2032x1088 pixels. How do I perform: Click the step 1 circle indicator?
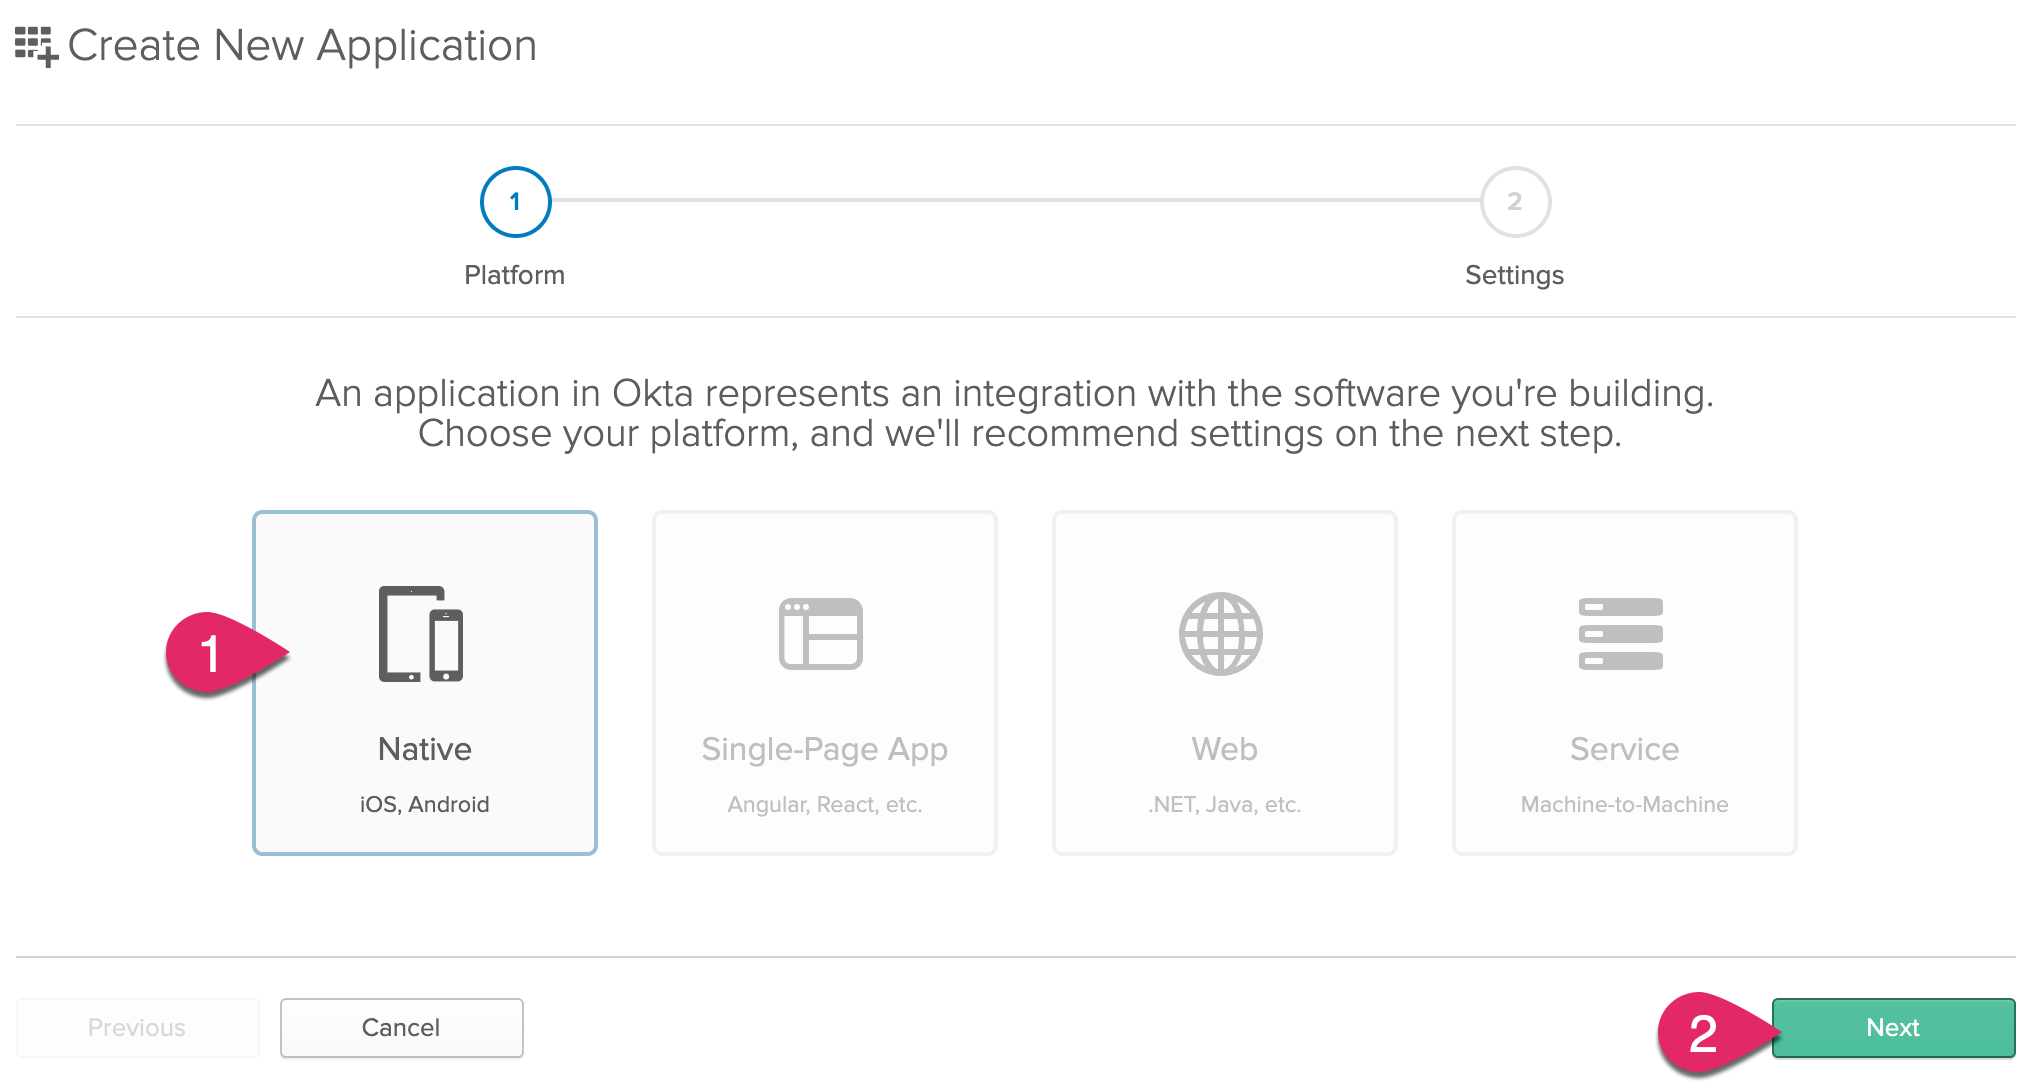click(x=515, y=202)
